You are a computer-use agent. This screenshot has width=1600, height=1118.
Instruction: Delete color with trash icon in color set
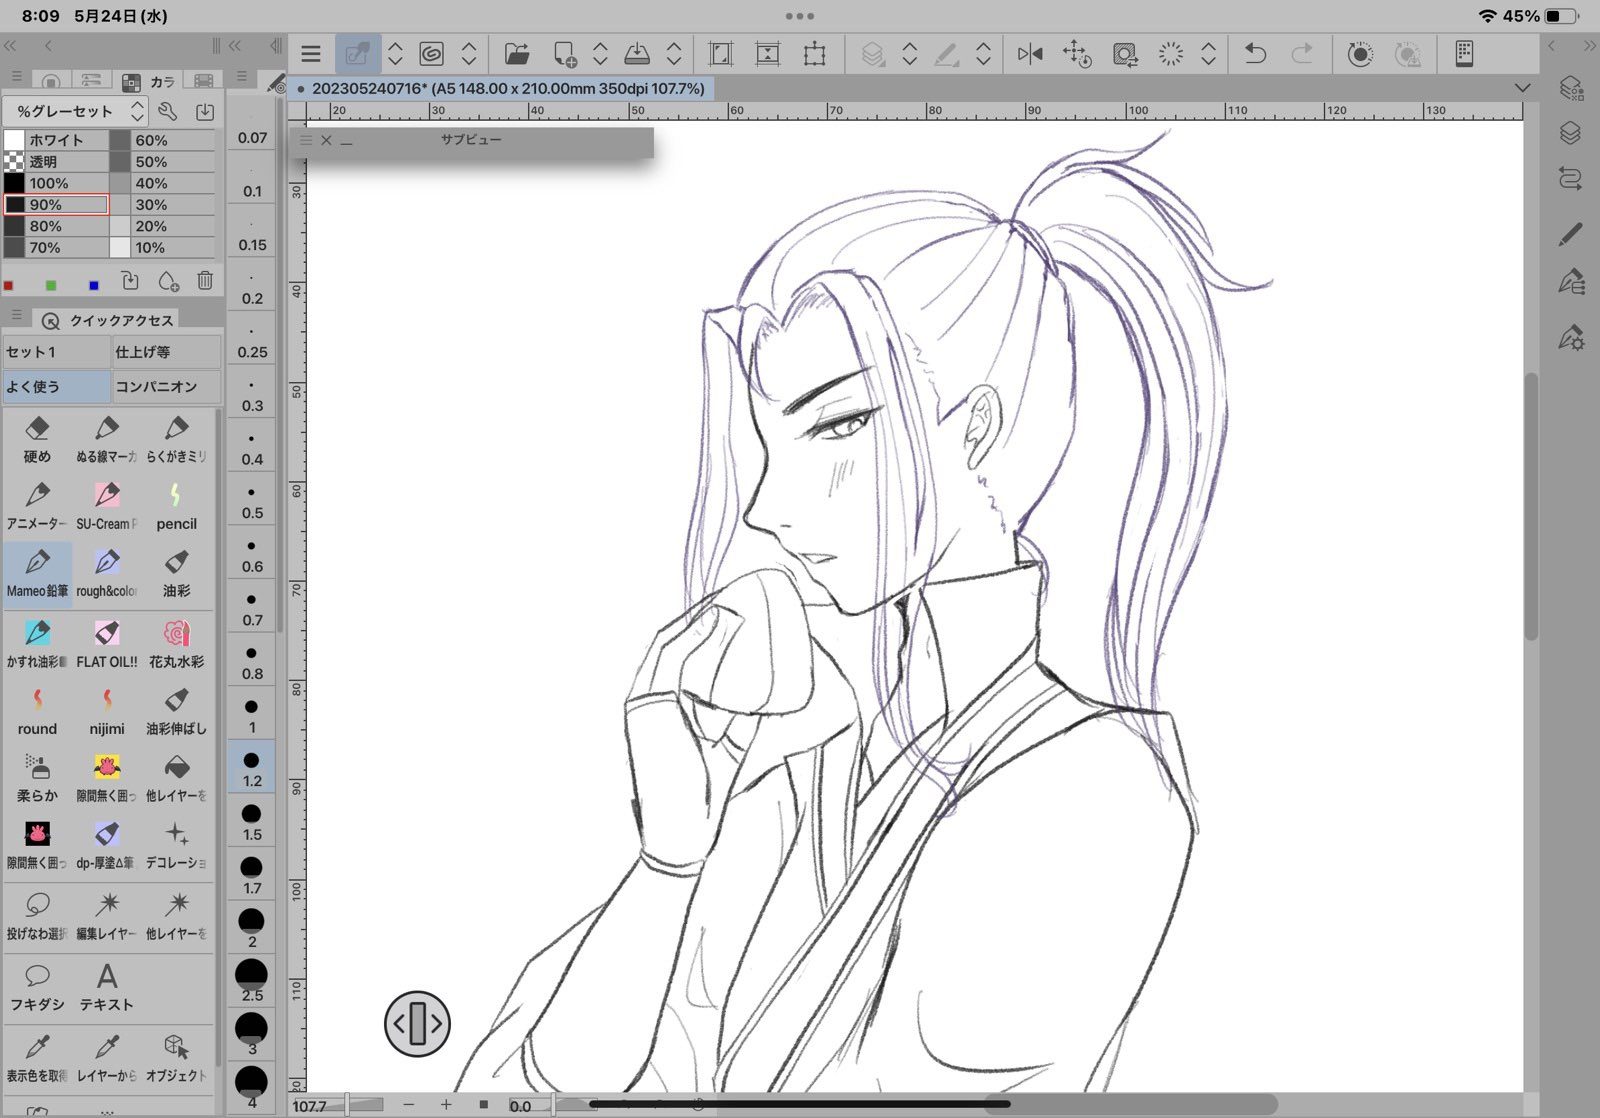(205, 281)
